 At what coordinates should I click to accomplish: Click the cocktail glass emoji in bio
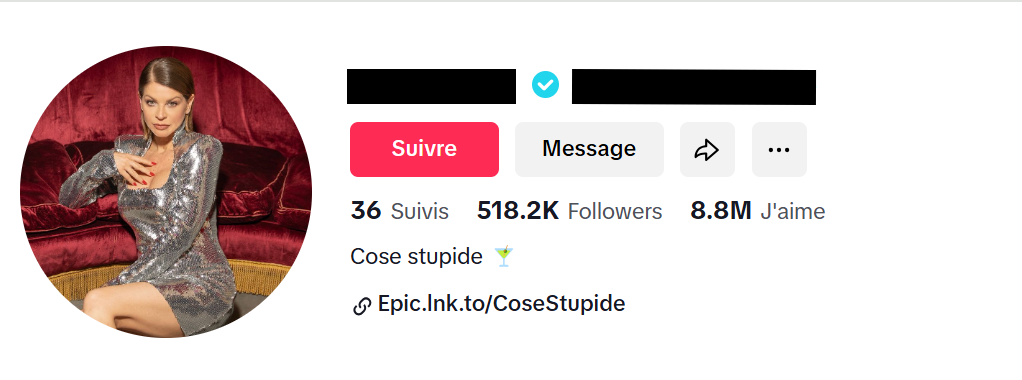503,257
